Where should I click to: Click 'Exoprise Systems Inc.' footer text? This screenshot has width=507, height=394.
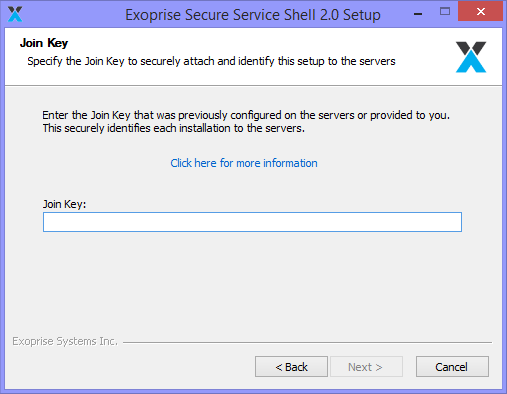point(65,341)
